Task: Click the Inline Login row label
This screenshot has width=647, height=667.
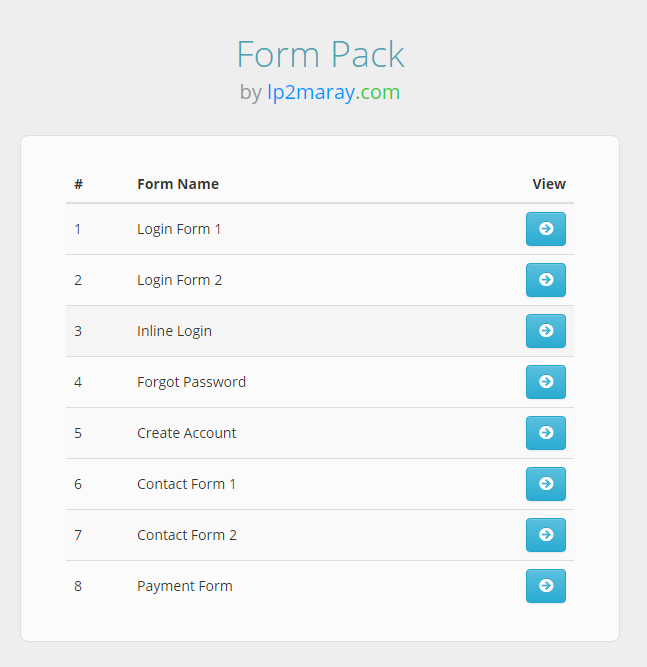Action: click(174, 331)
